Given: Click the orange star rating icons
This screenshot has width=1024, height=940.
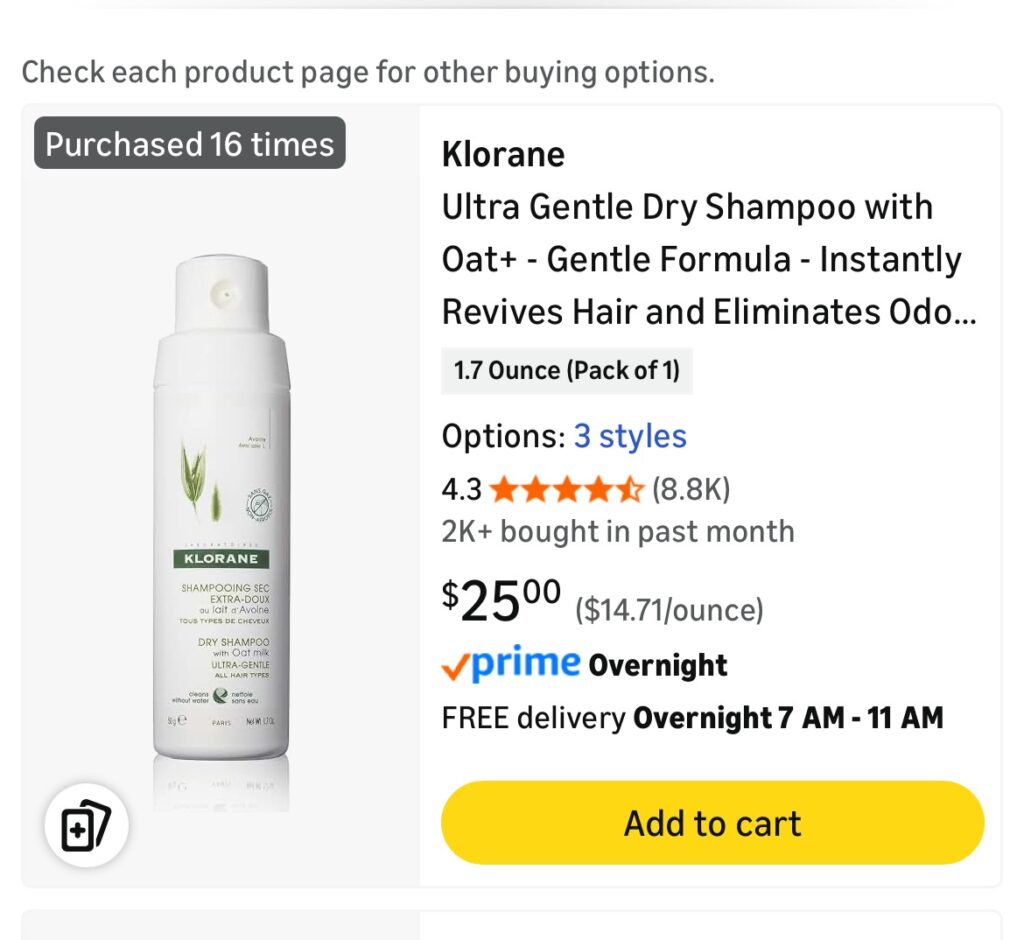Looking at the screenshot, I should point(566,490).
